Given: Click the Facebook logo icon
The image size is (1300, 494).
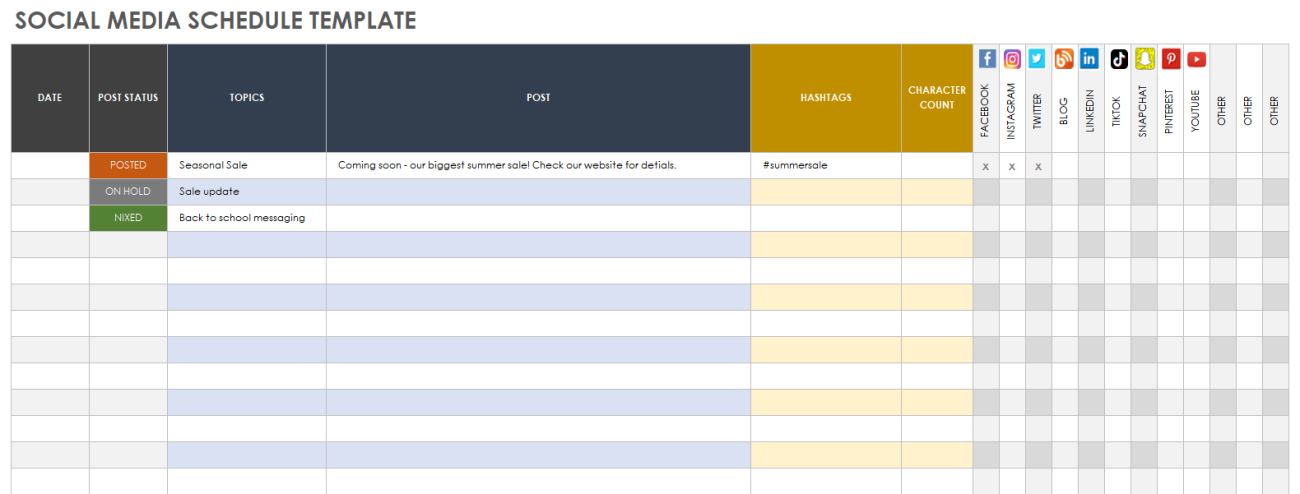Looking at the screenshot, I should [987, 59].
